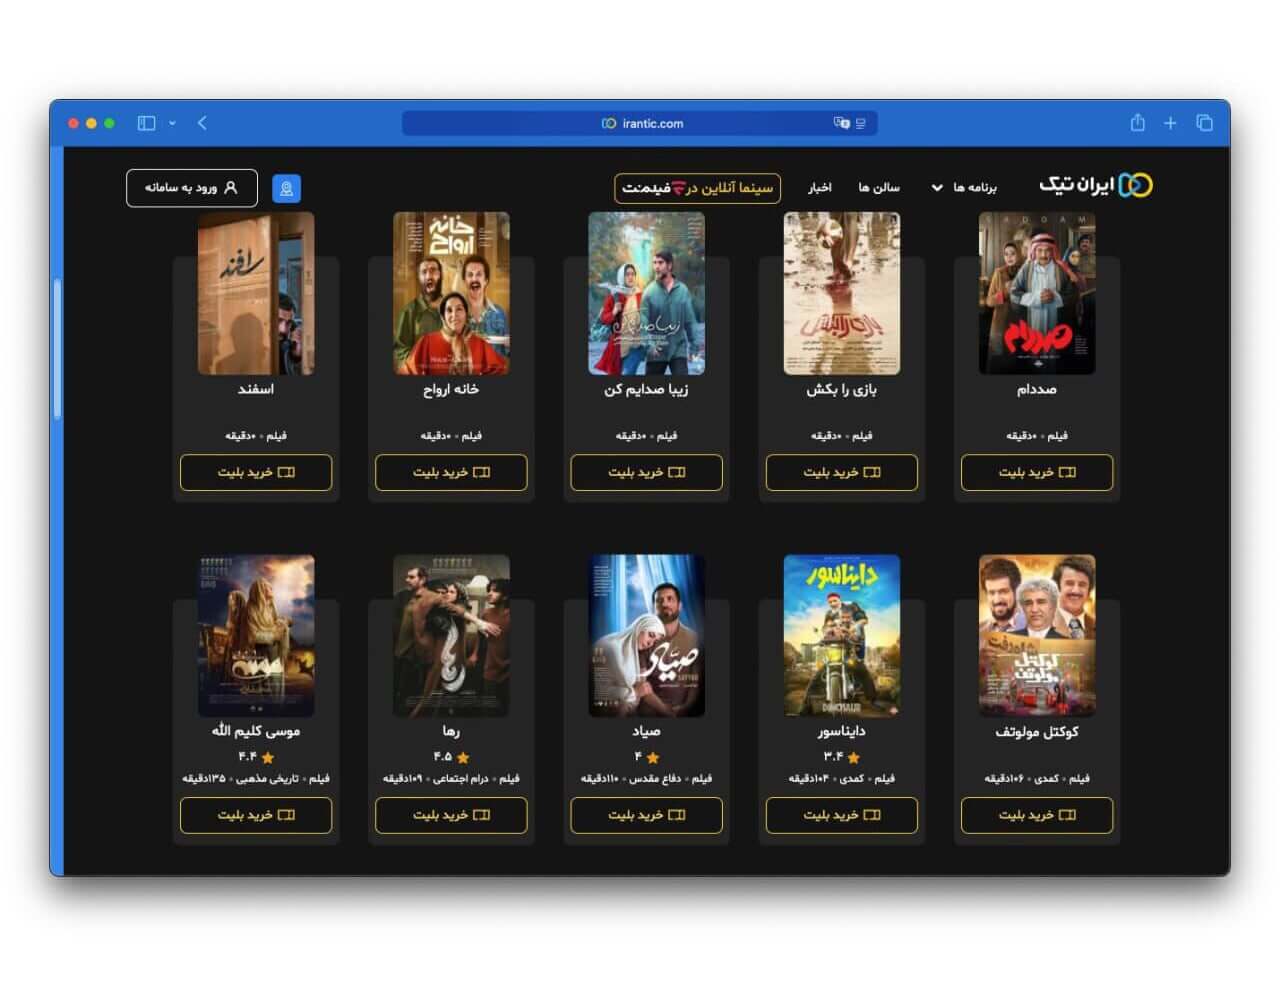
Task: Toggle the Safari sidebar button
Action: [147, 123]
